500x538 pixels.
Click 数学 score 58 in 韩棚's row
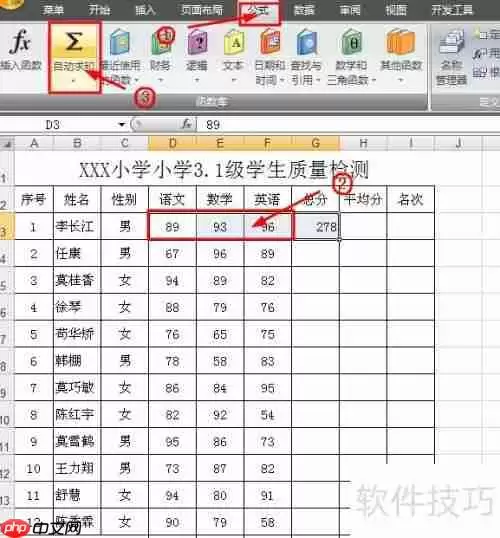[x=220, y=361]
